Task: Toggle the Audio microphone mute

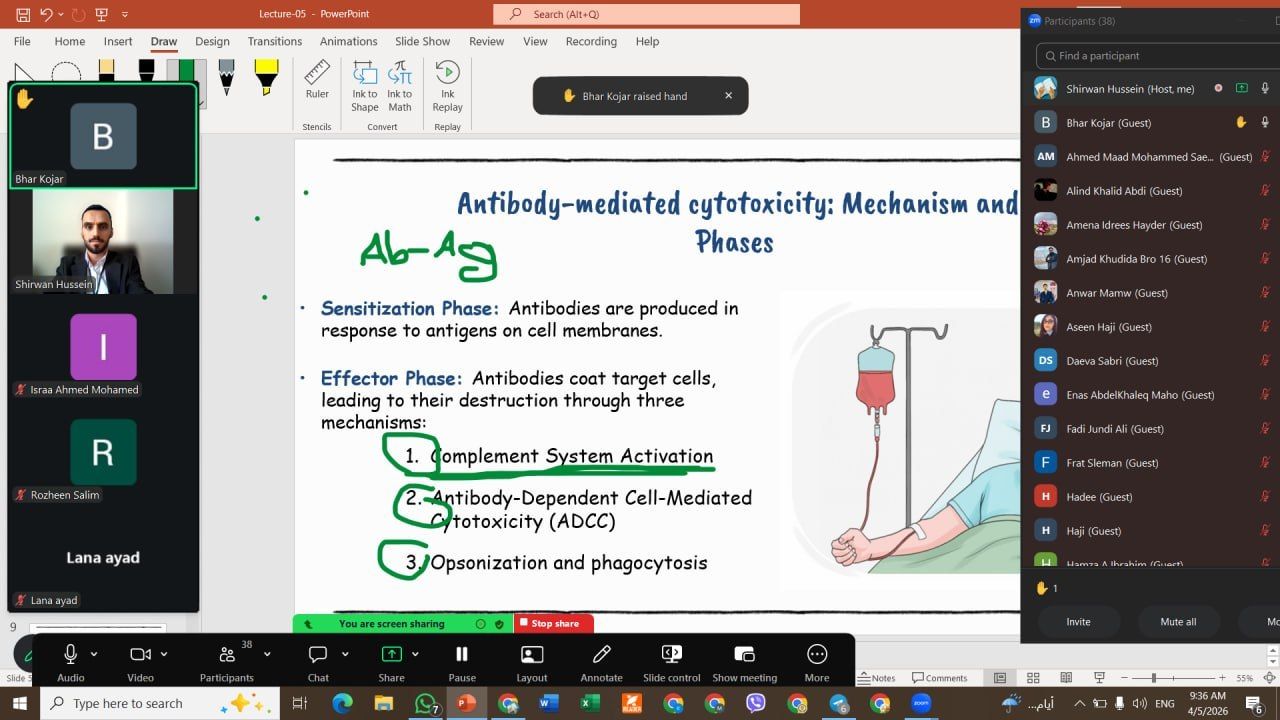Action: coord(71,661)
